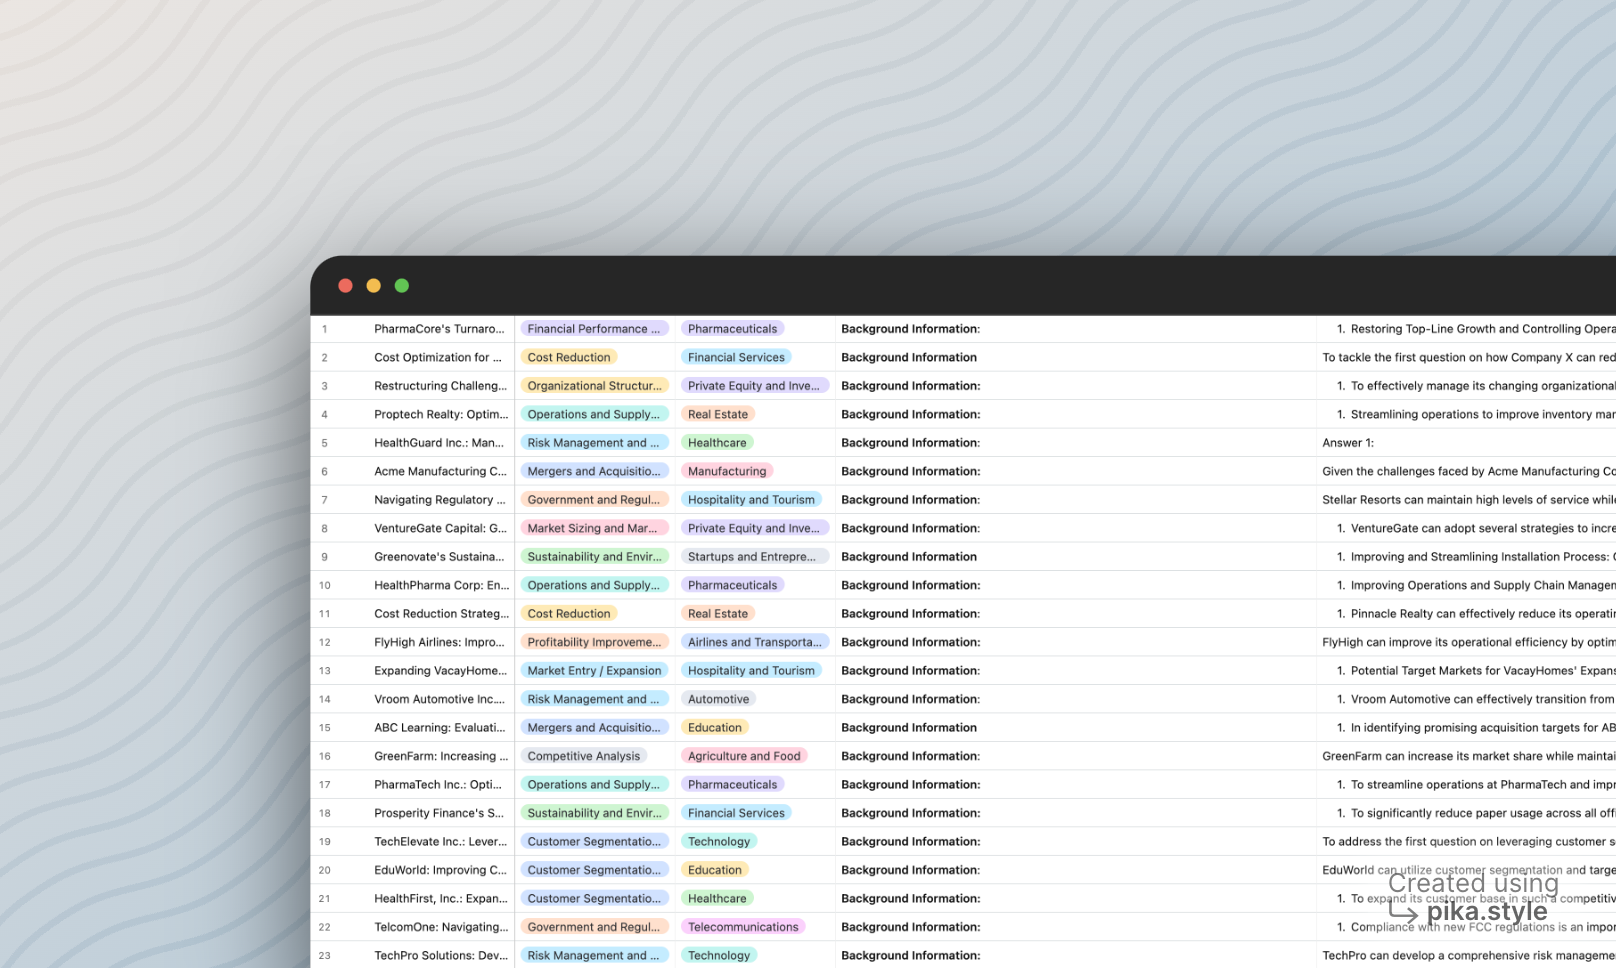The image size is (1616, 968).
Task: Click the 'Airlines and Transporta...' industry tag
Action: point(755,642)
